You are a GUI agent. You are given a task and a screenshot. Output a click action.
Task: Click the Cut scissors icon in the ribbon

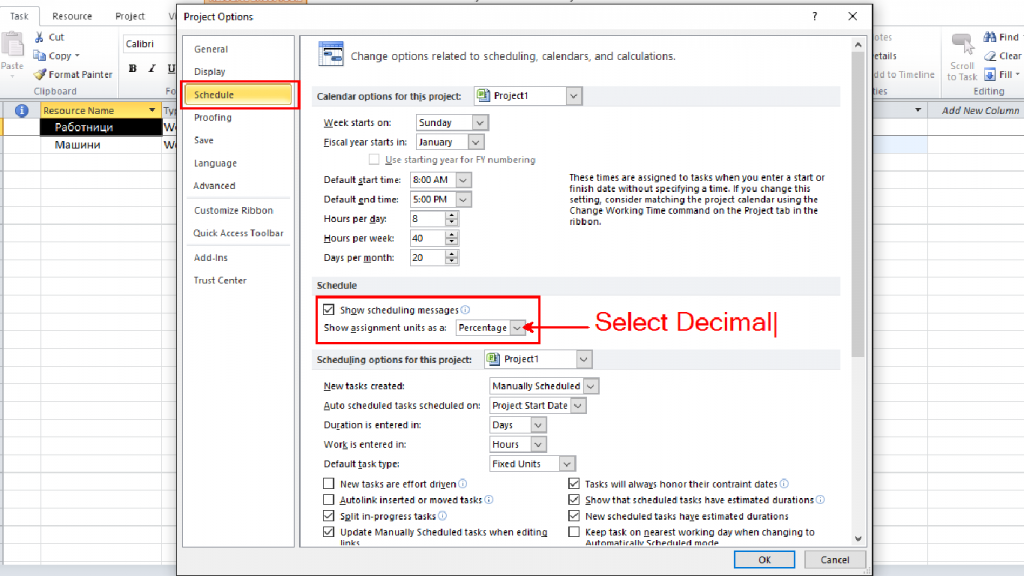(40, 37)
